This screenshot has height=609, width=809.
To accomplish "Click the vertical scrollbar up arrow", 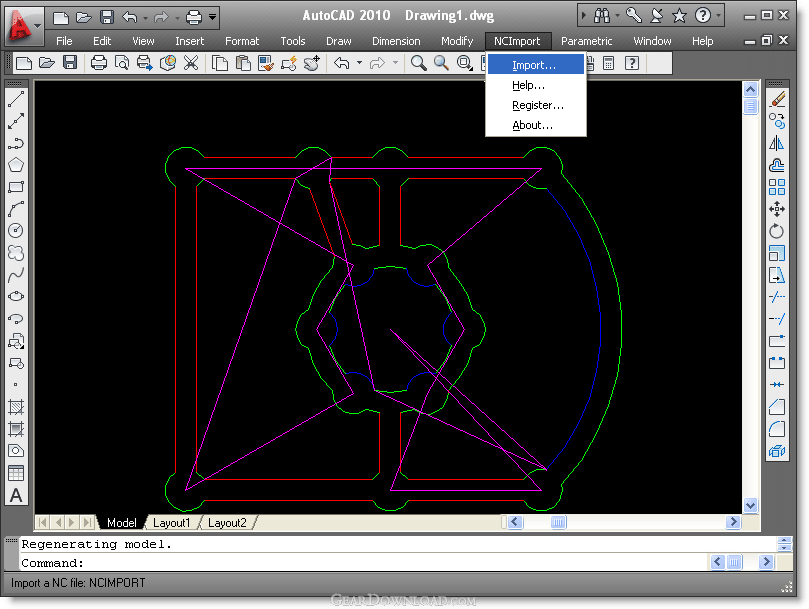I will click(x=750, y=89).
